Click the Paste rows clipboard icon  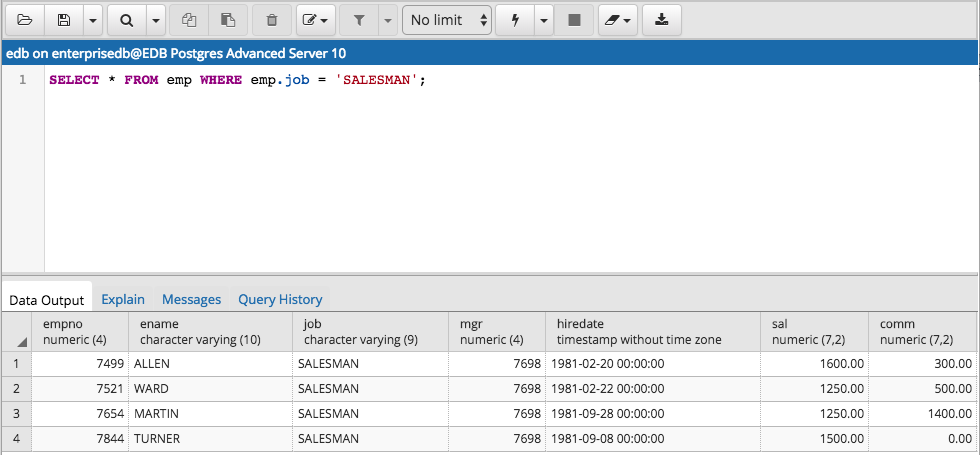point(228,20)
